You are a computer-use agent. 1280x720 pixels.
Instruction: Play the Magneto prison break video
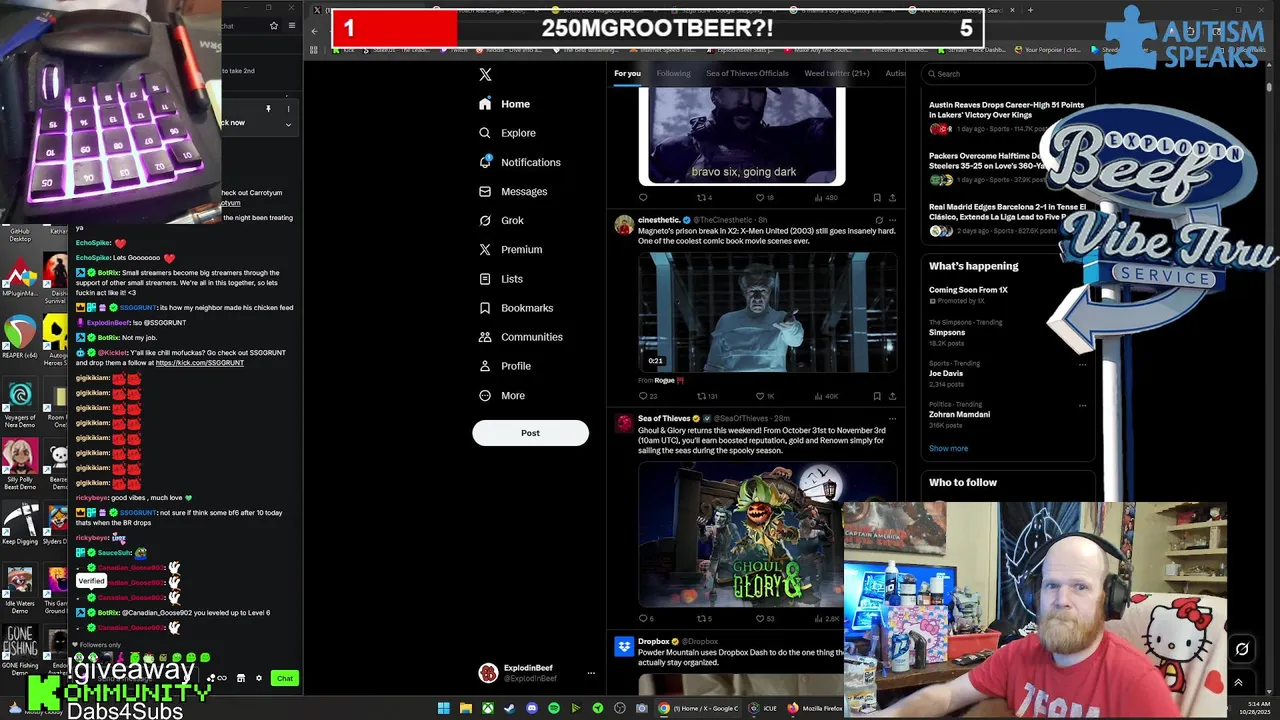(767, 312)
